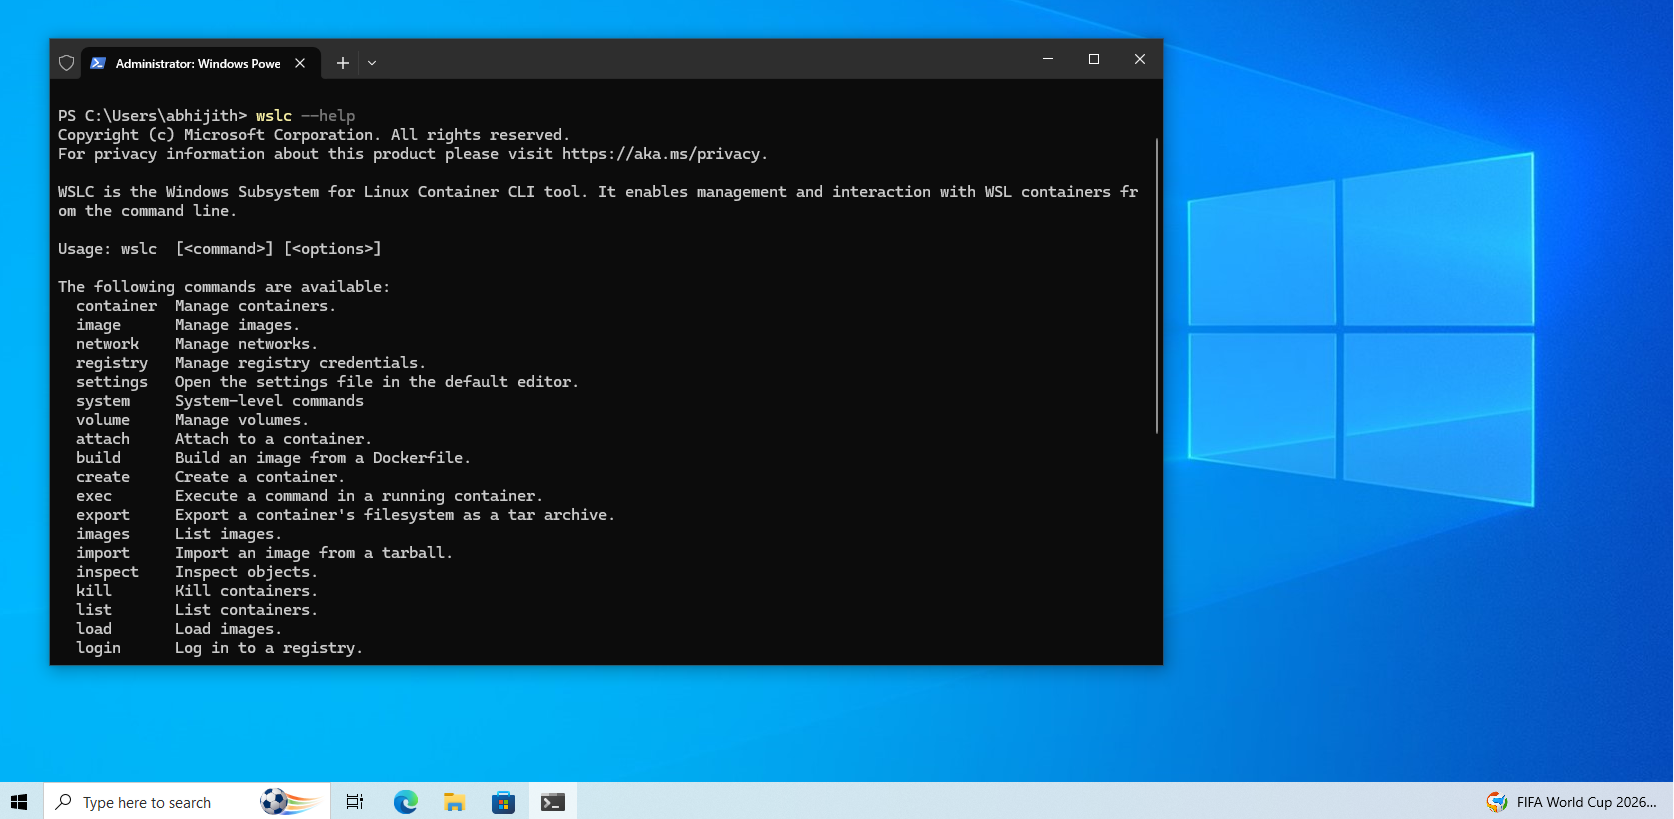Image resolution: width=1674 pixels, height=819 pixels.
Task: Open Task View from the taskbar
Action: 355,801
